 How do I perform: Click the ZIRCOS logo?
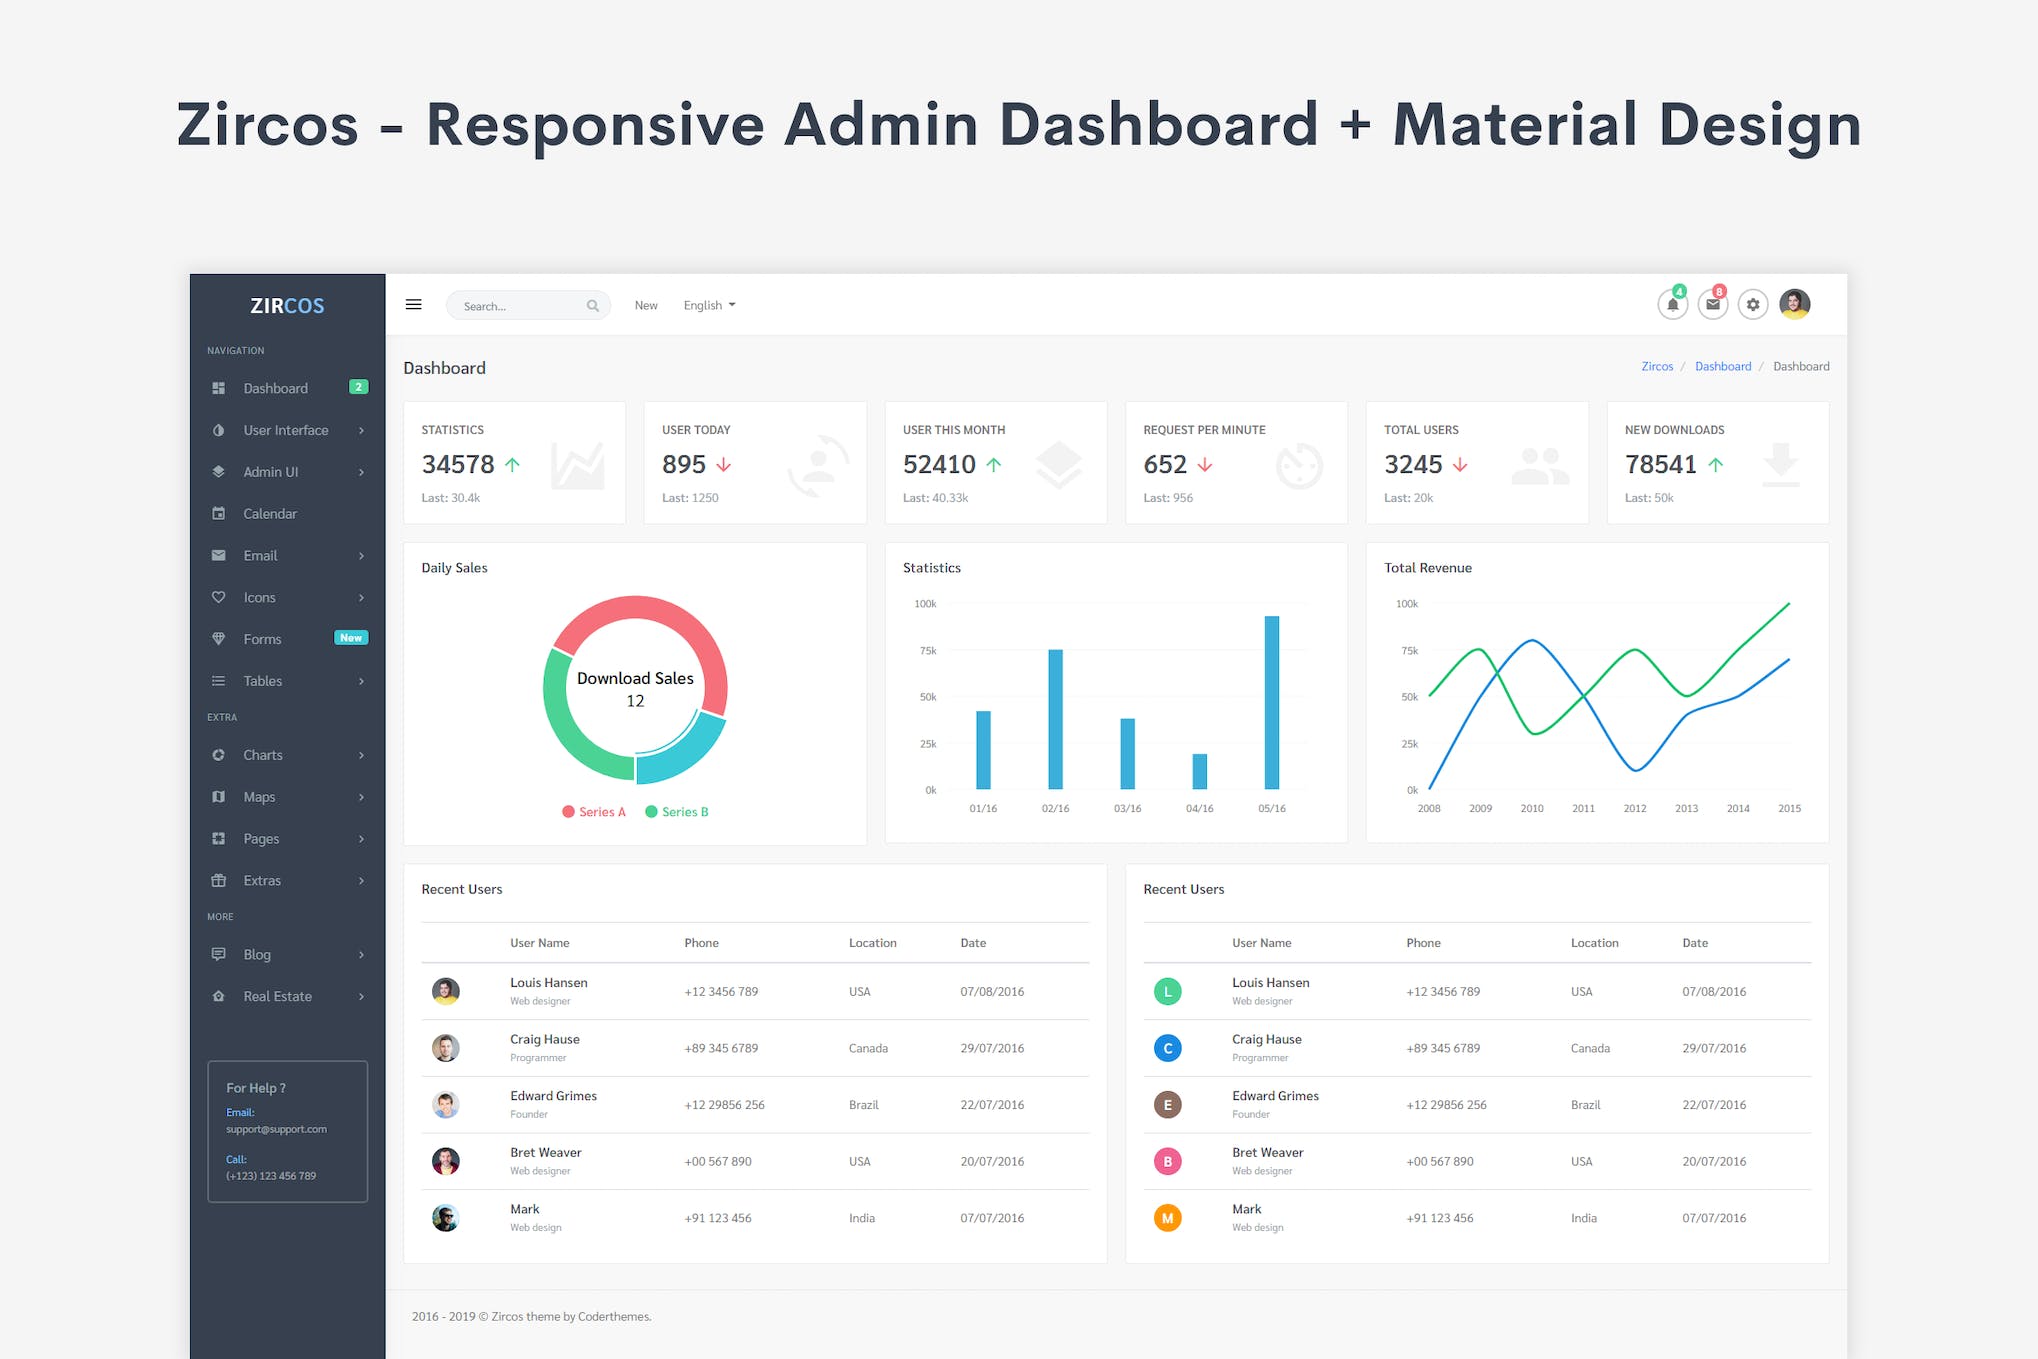(287, 306)
